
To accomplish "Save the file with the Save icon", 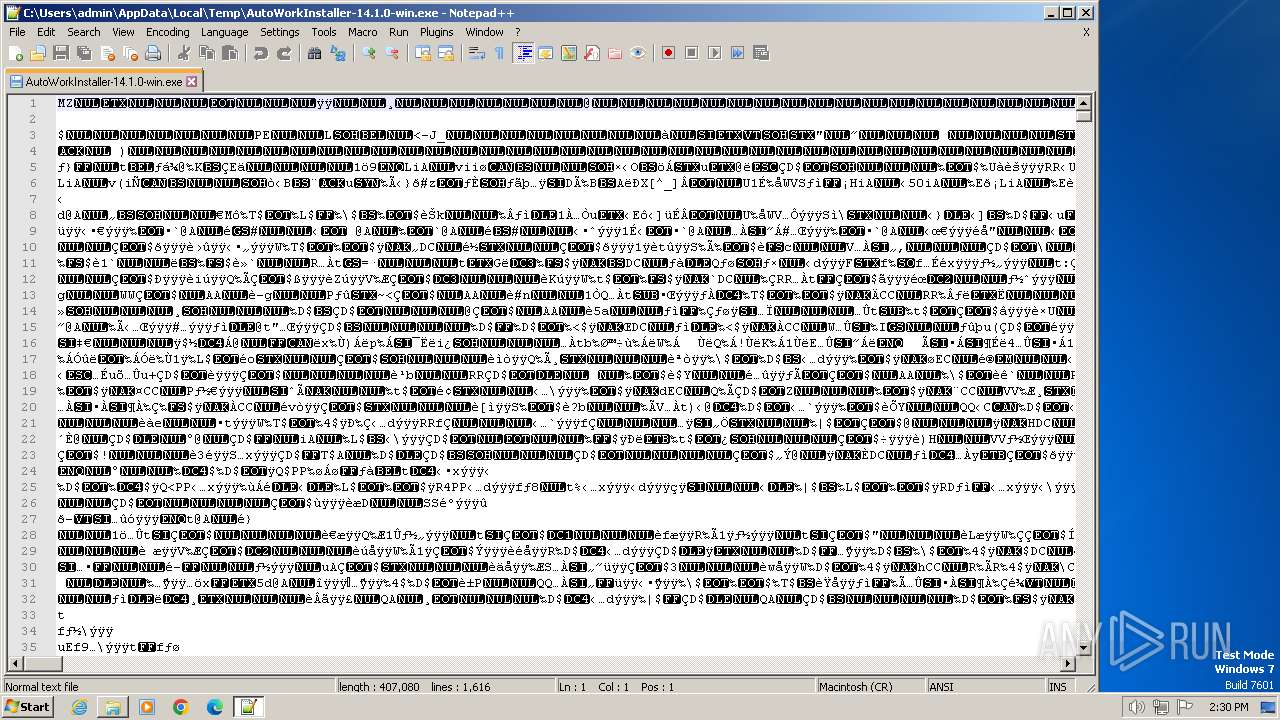I will tap(60, 53).
